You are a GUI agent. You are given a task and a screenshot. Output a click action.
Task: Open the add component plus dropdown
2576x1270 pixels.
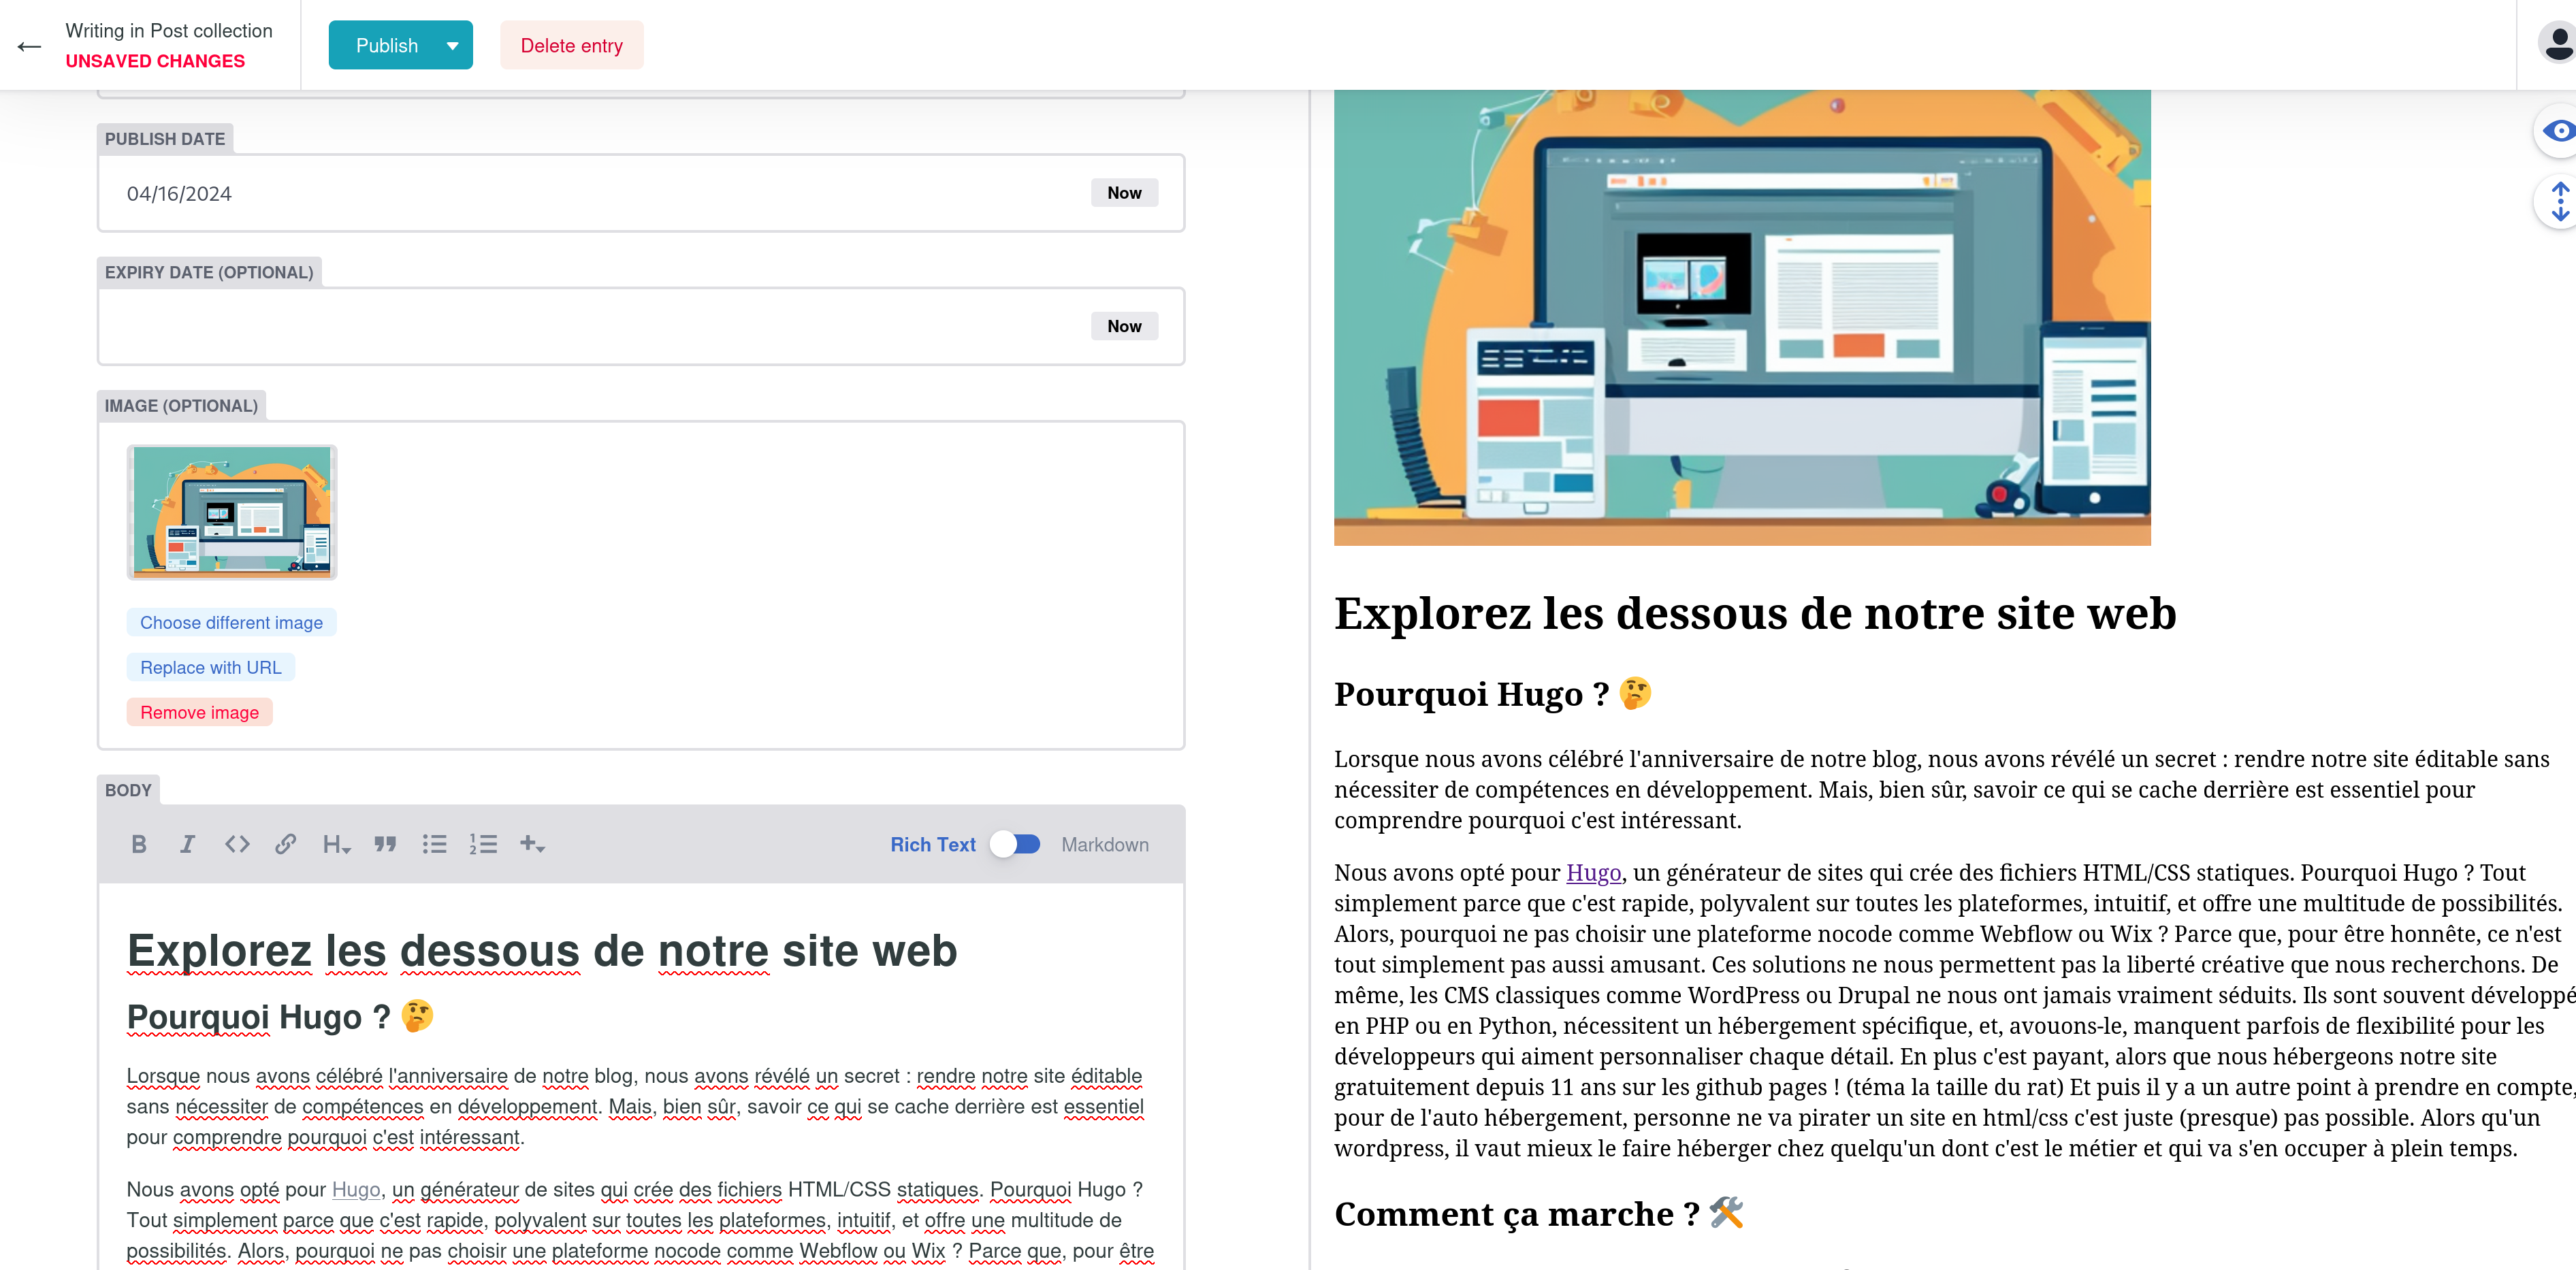tap(532, 844)
